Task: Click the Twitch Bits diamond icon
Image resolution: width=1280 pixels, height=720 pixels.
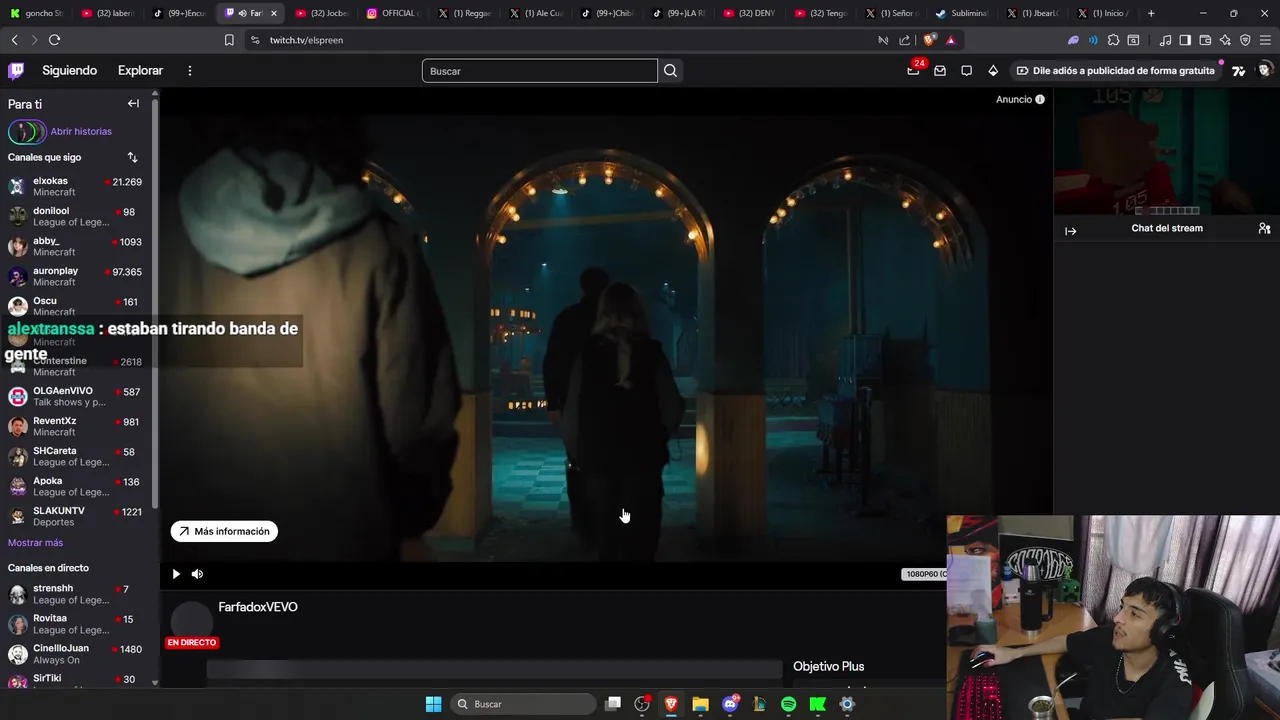Action: [993, 70]
